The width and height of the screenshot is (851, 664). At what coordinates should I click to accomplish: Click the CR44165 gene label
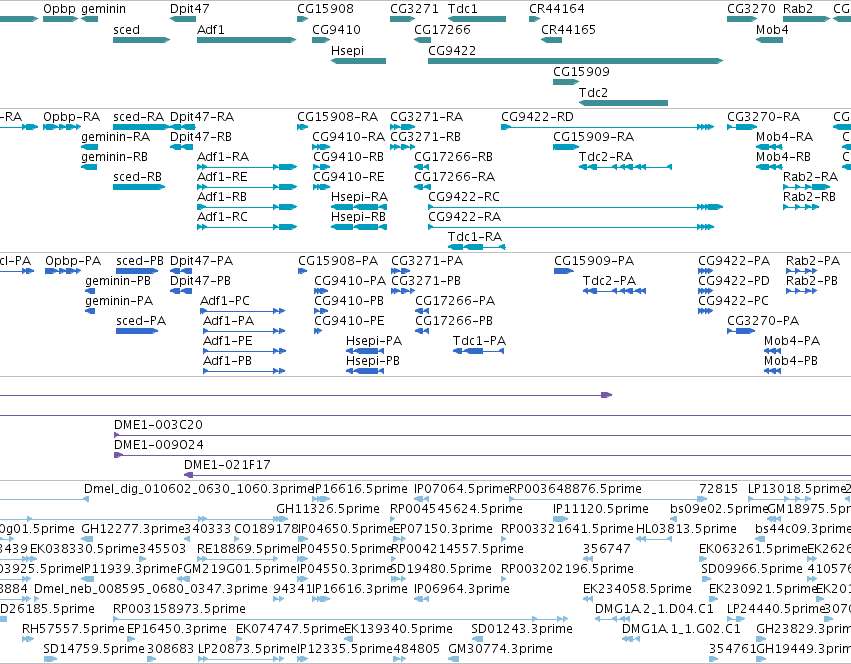568,30
